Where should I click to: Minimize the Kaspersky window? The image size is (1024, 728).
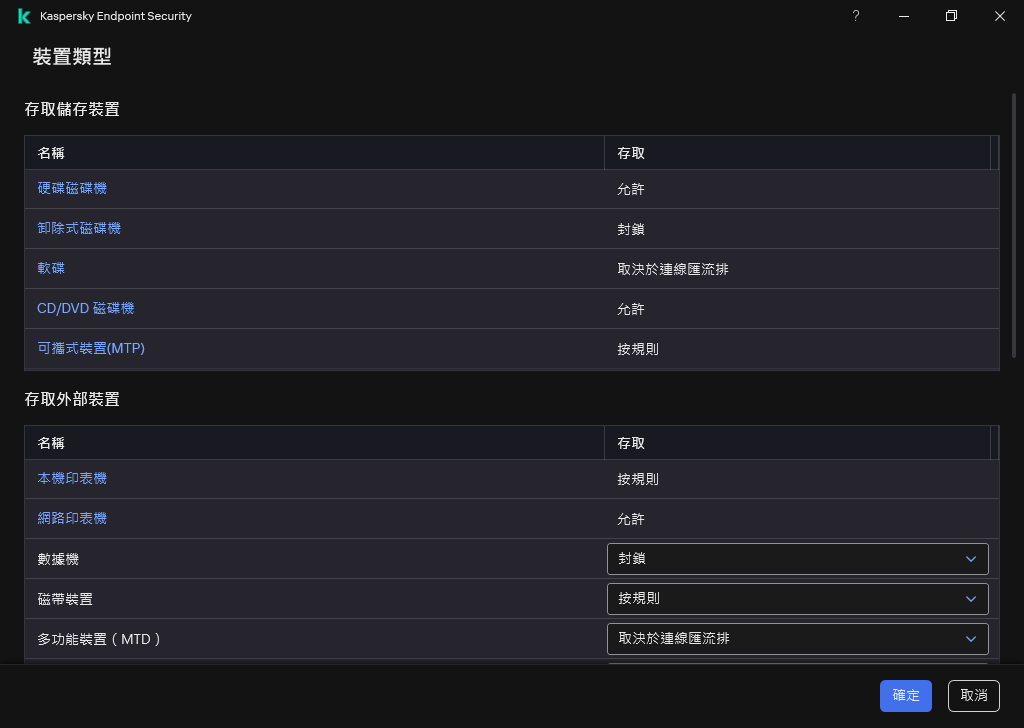coord(904,16)
